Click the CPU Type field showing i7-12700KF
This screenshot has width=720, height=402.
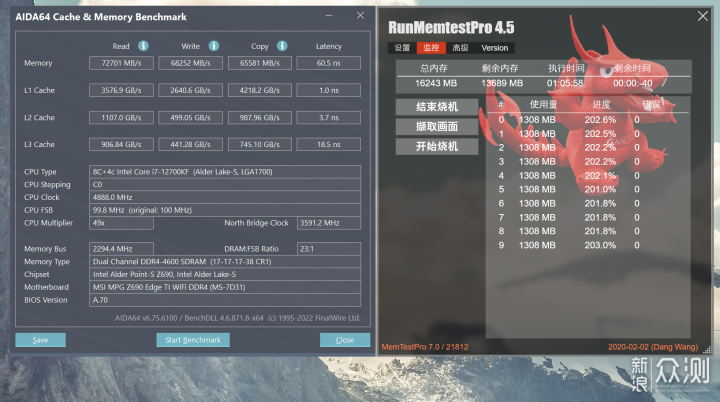(225, 172)
